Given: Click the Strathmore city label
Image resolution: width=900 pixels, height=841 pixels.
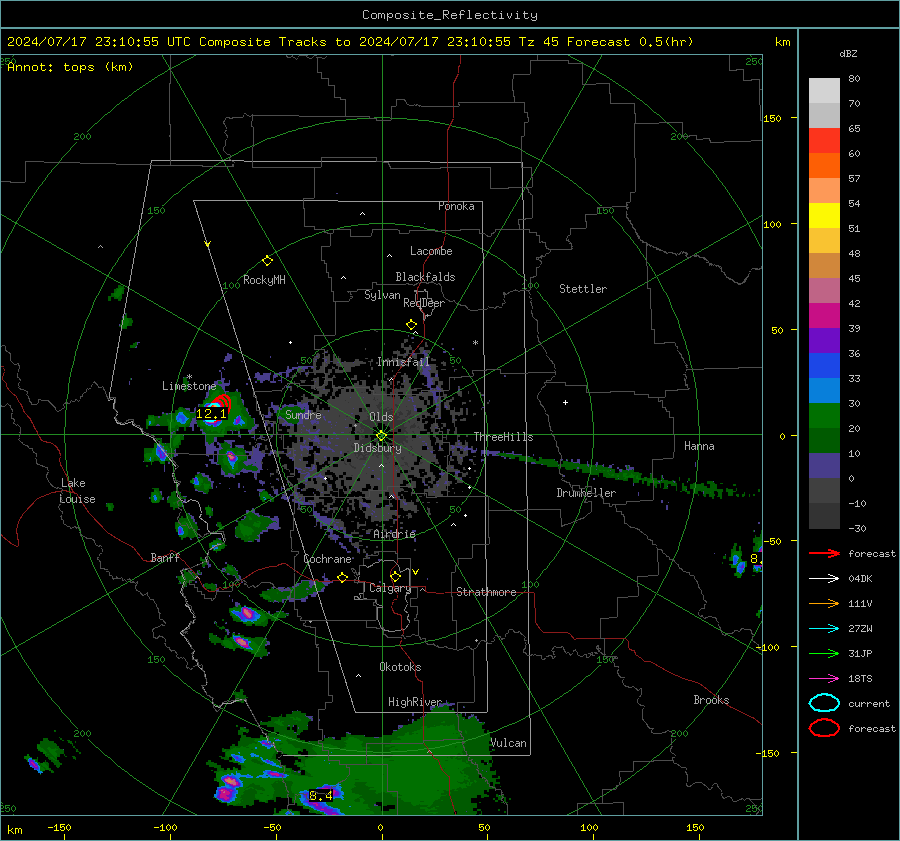Looking at the screenshot, I should (486, 592).
